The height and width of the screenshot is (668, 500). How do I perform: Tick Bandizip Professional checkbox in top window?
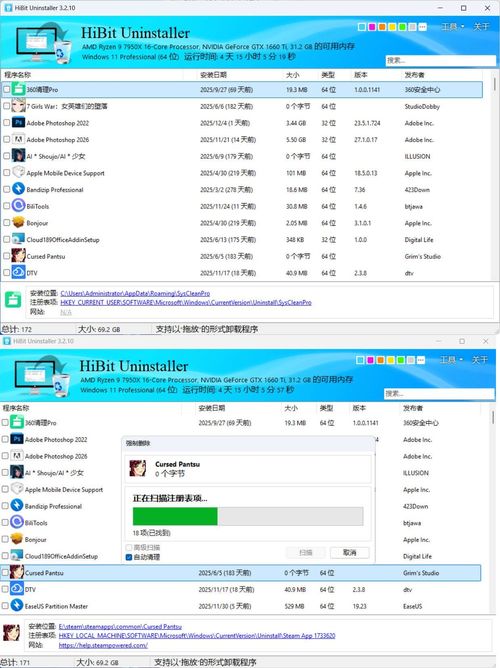pyautogui.click(x=6, y=189)
